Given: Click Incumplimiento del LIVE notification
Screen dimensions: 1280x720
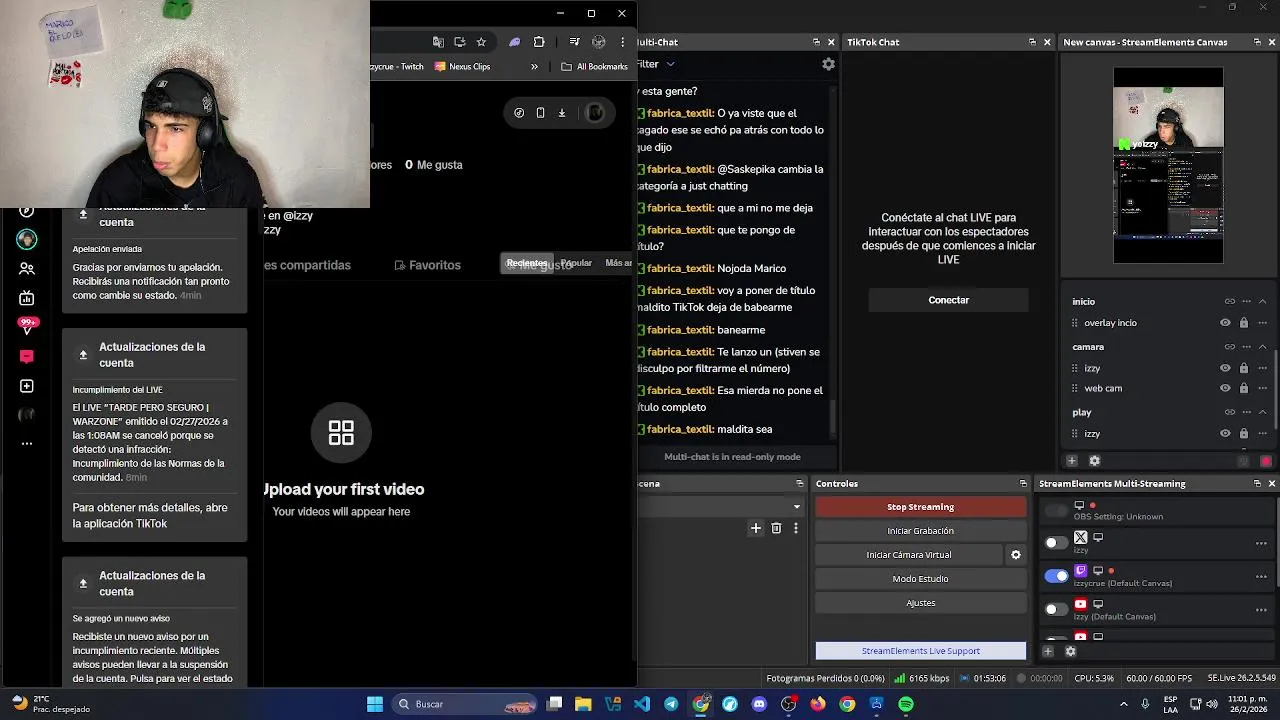Looking at the screenshot, I should (x=117, y=390).
